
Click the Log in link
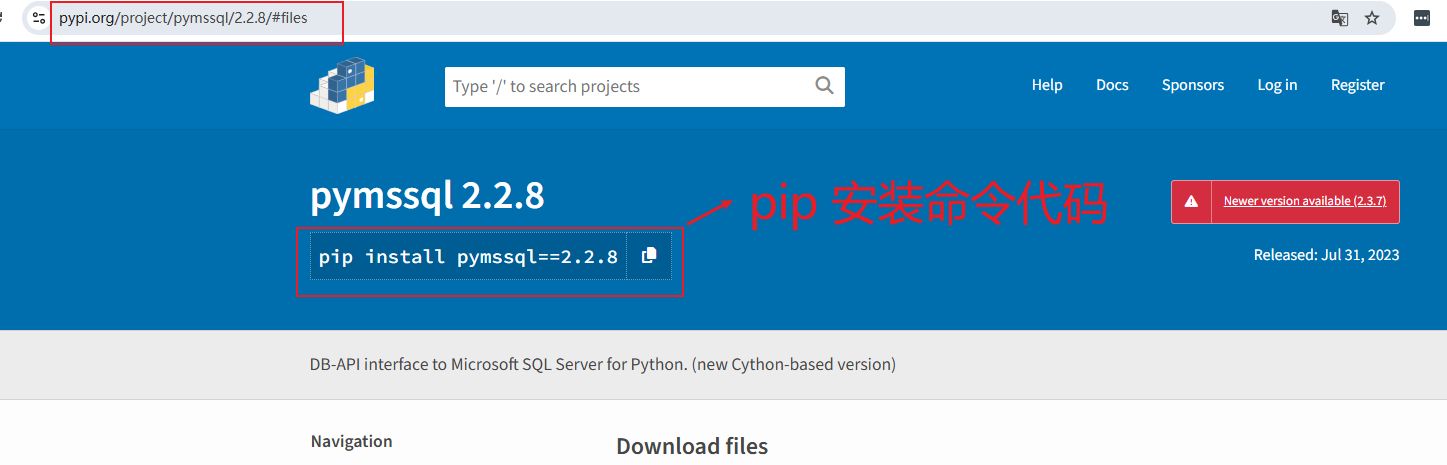click(1277, 85)
